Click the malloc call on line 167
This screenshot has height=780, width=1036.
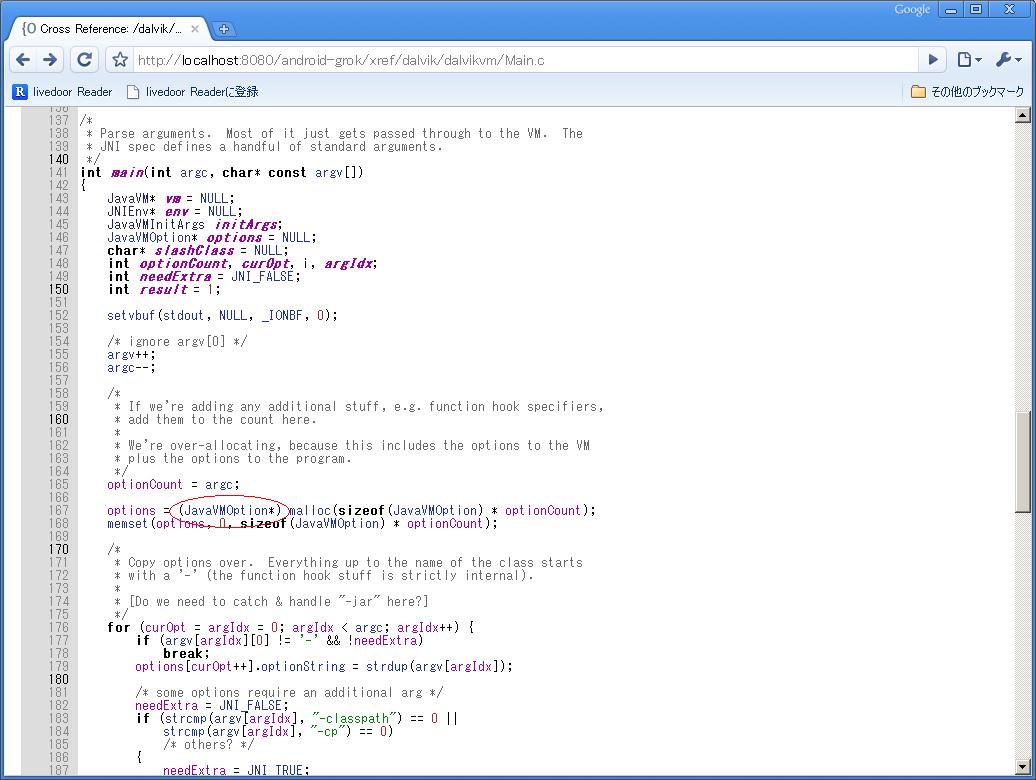(310, 511)
